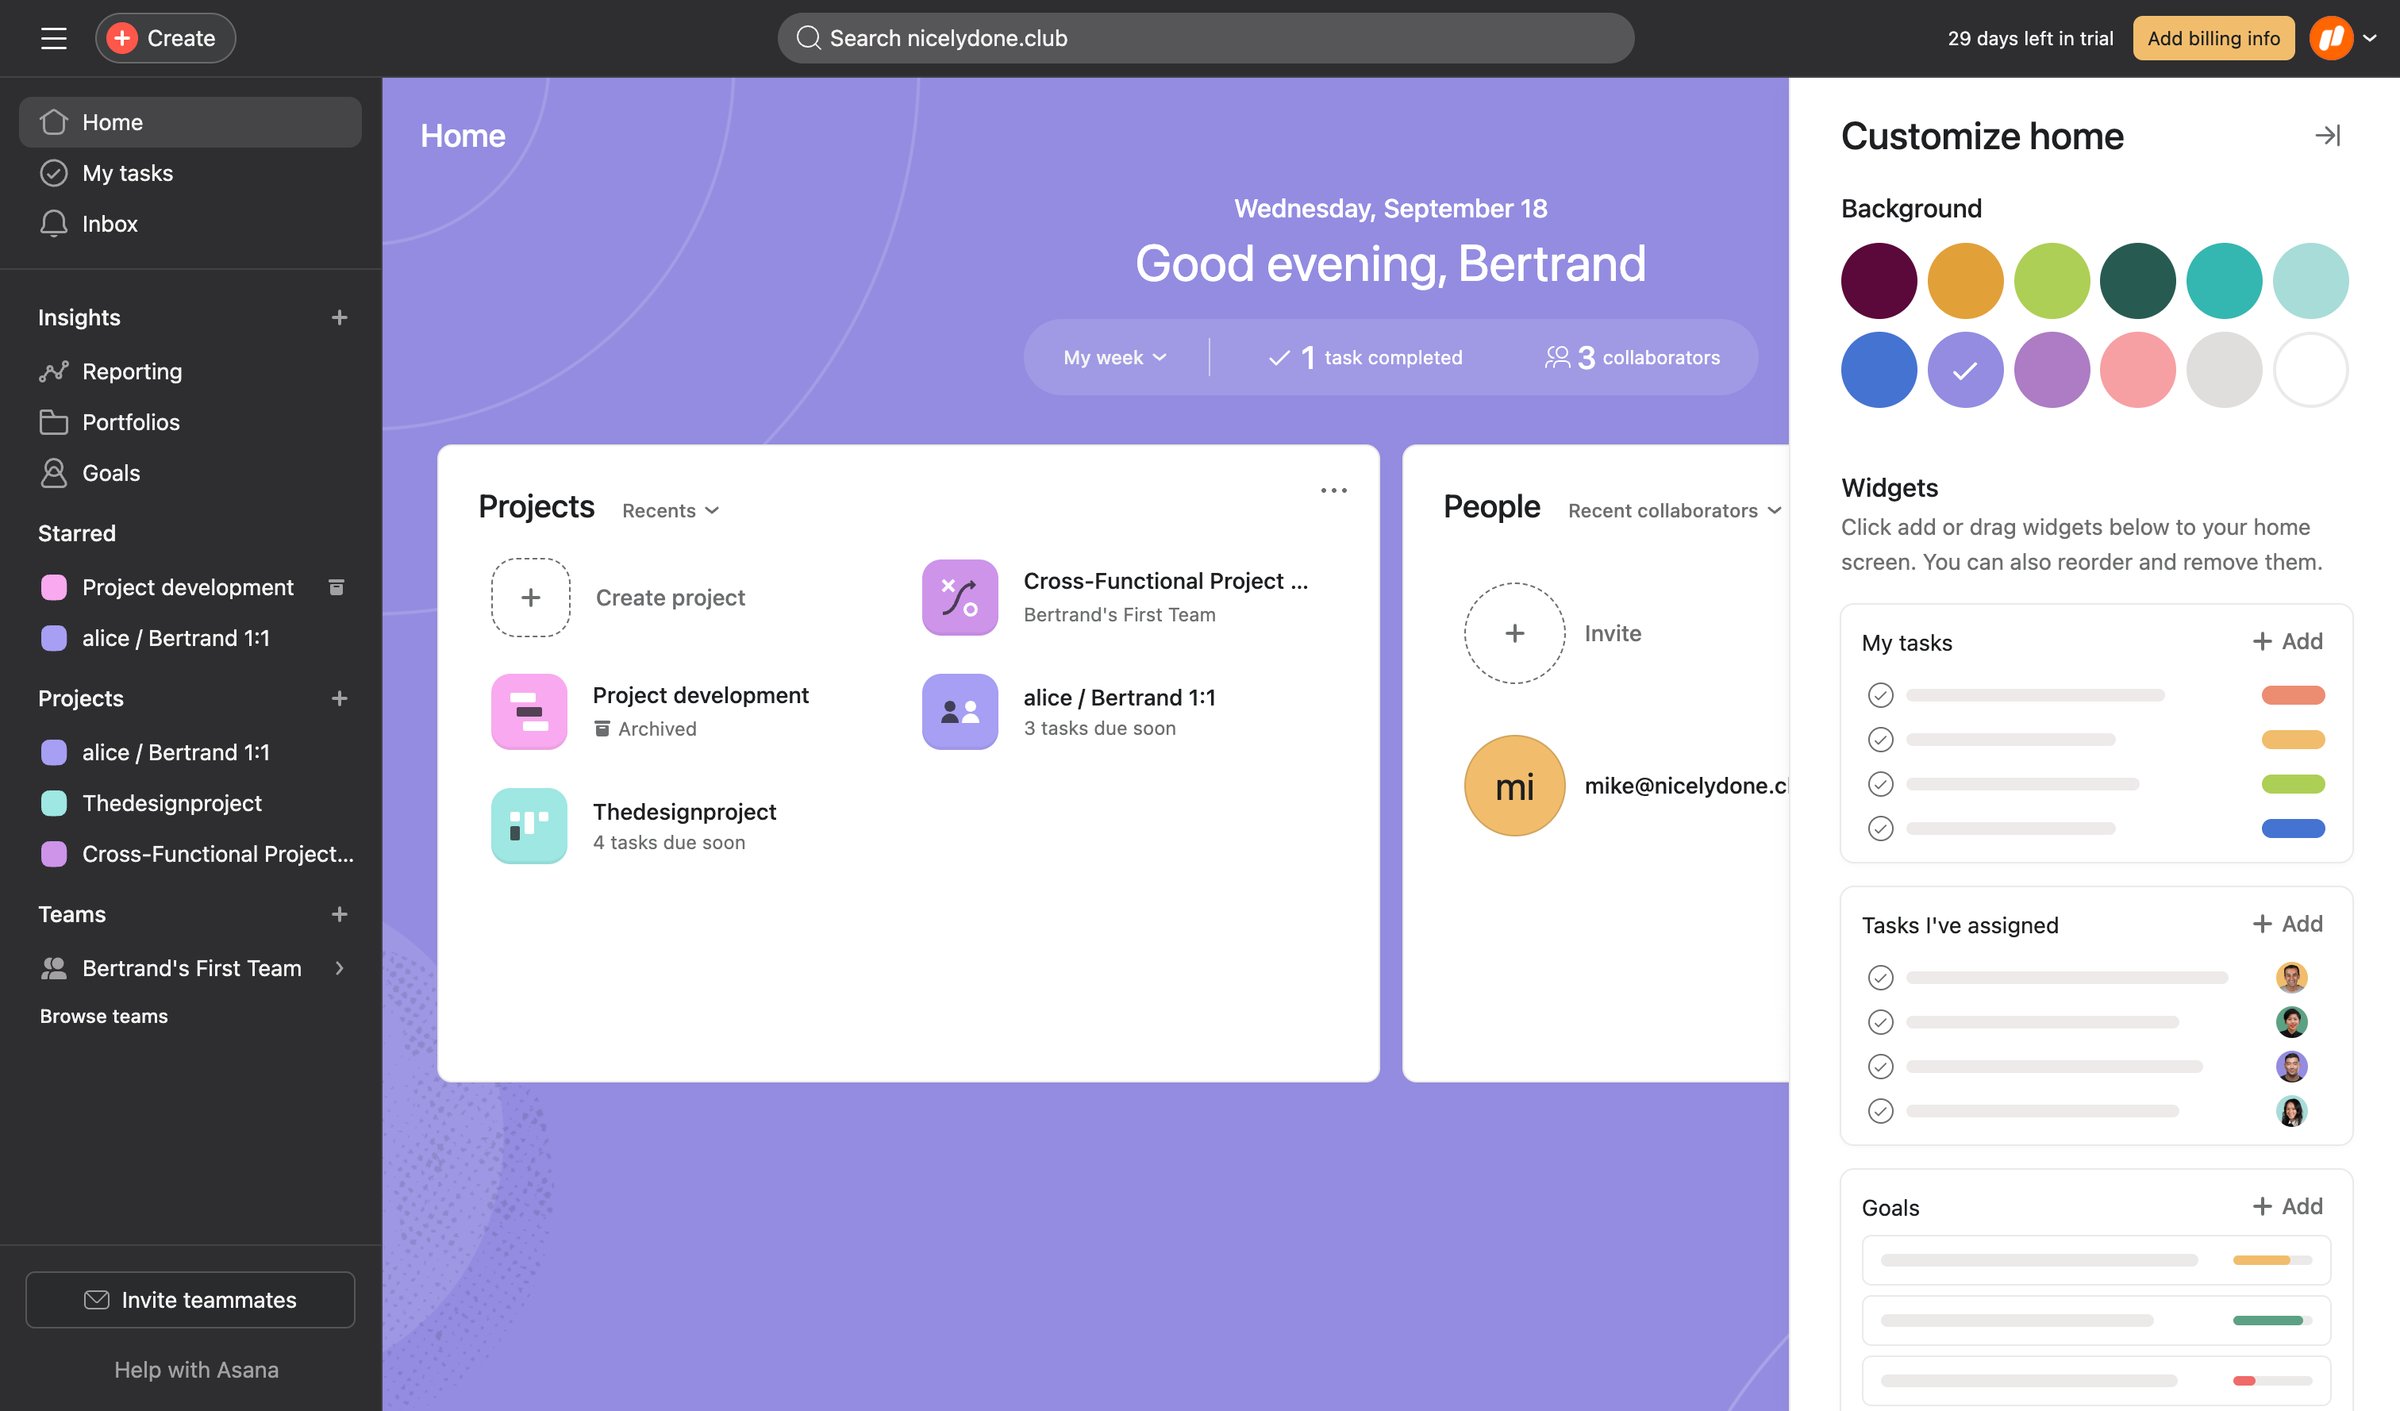This screenshot has height=1411, width=2400.
Task: Select the white background color
Action: (2310, 370)
